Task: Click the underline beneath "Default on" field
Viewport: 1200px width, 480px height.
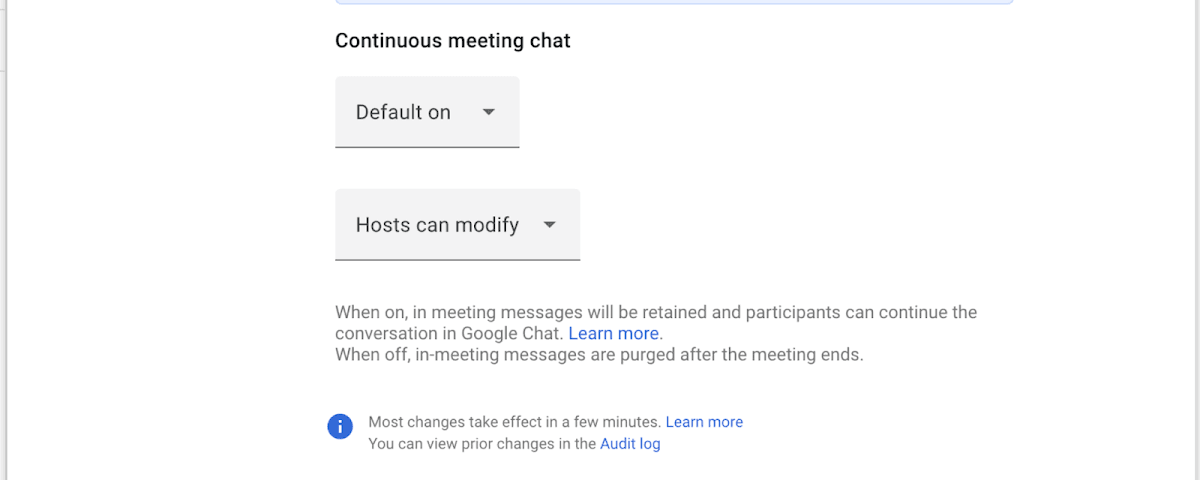Action: coord(427,147)
